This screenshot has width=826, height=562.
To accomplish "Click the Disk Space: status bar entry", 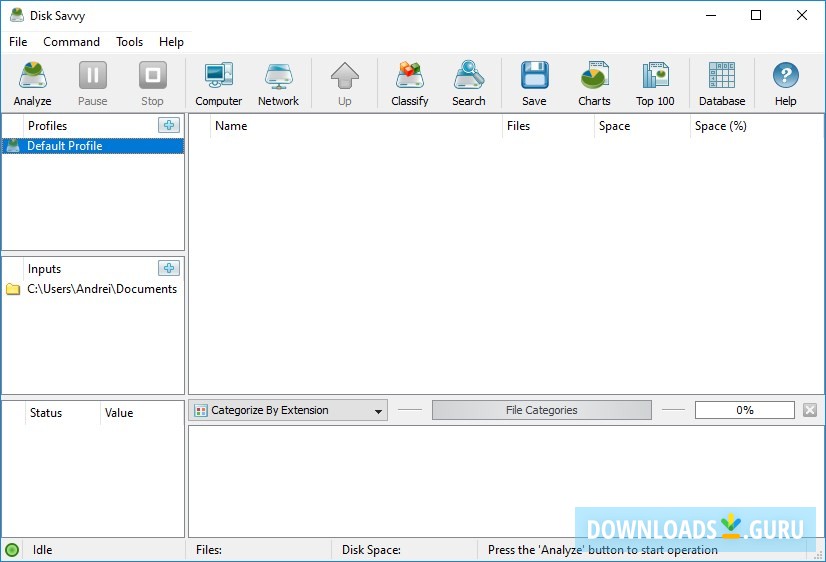I will pos(371,550).
